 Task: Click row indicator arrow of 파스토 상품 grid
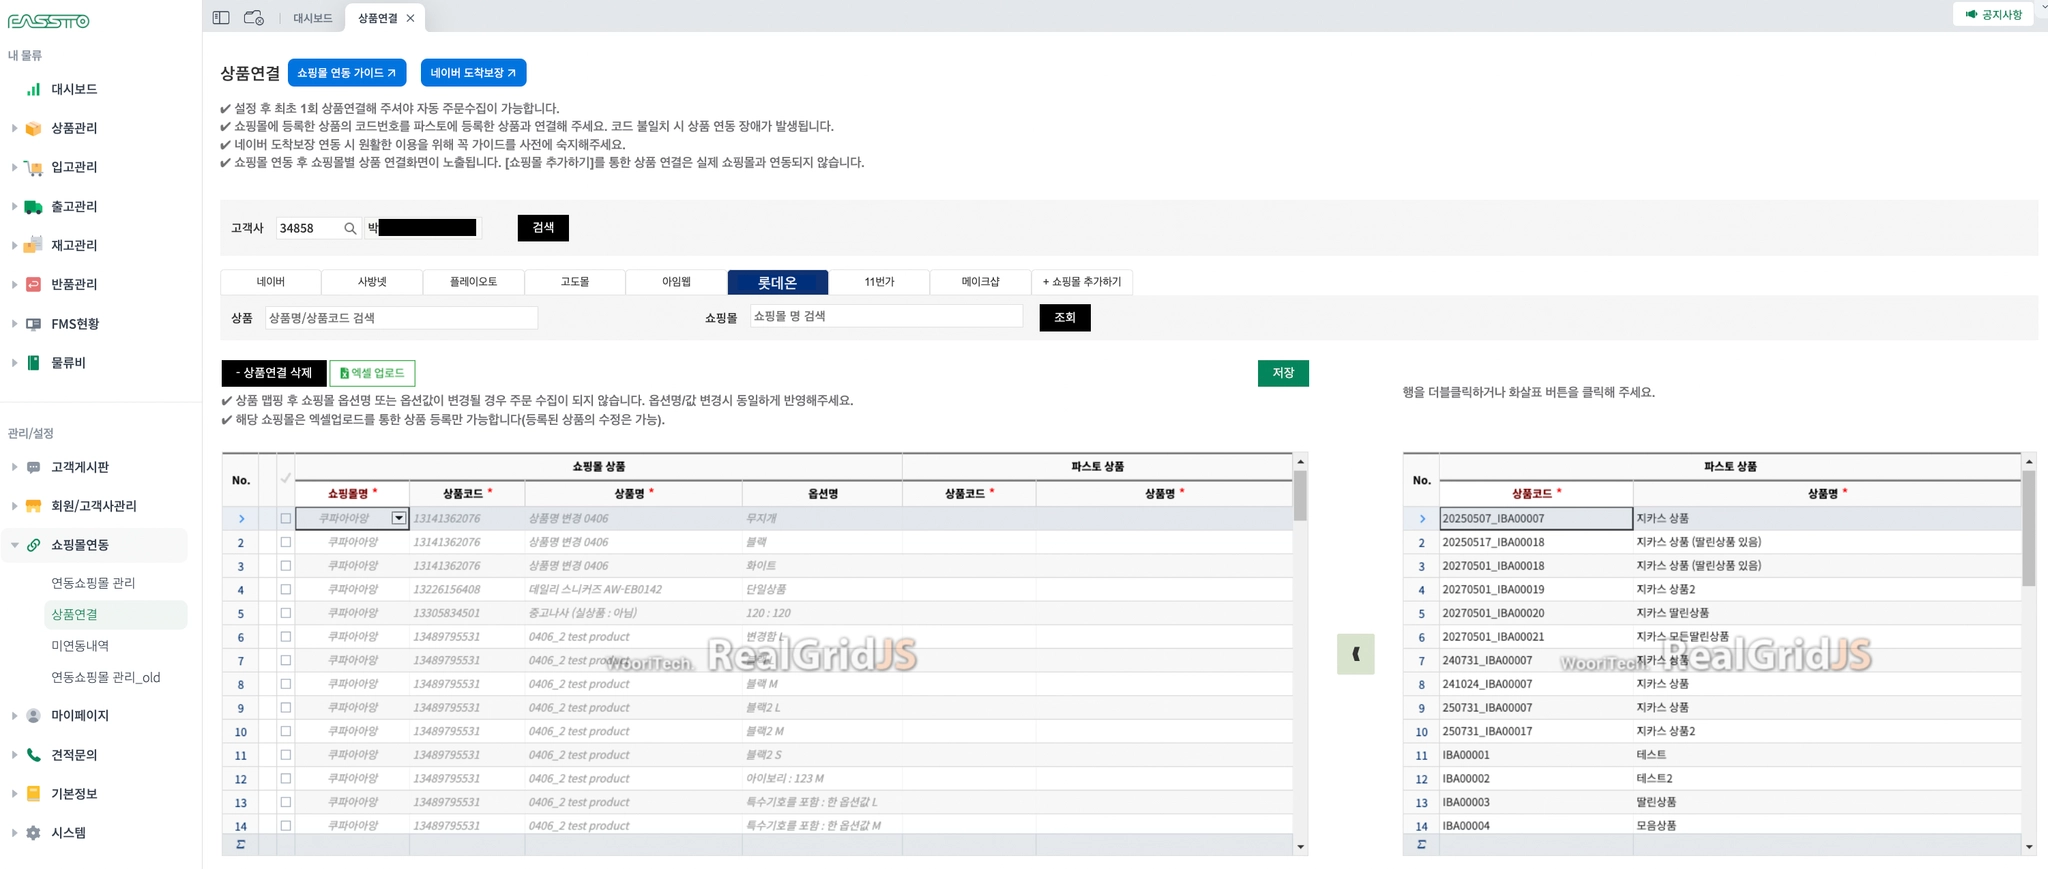coord(1421,518)
